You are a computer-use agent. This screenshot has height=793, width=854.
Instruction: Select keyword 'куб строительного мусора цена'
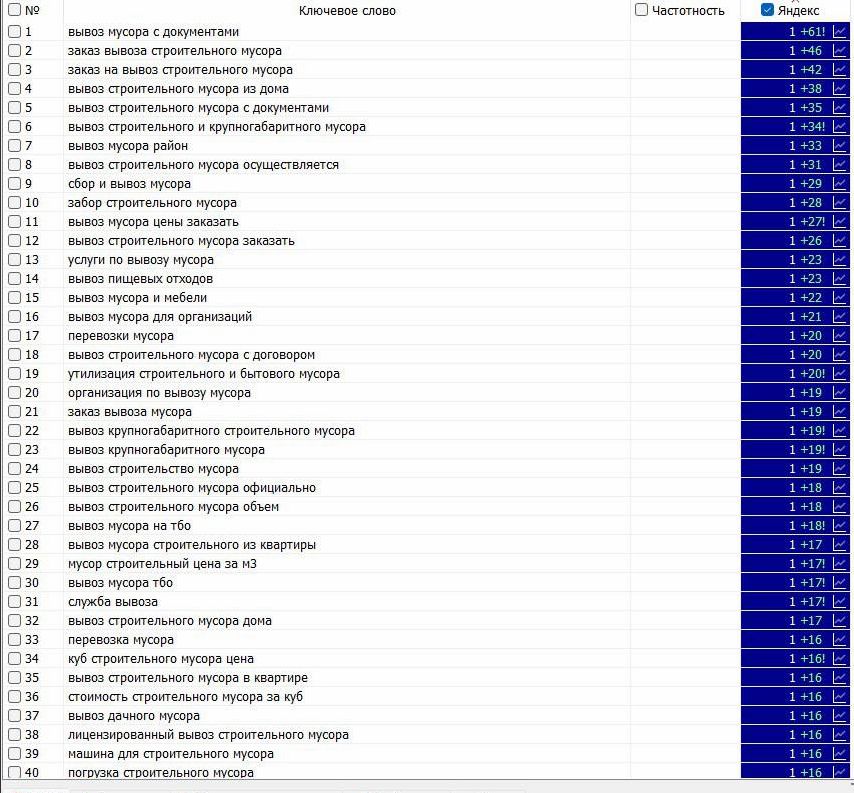point(161,659)
